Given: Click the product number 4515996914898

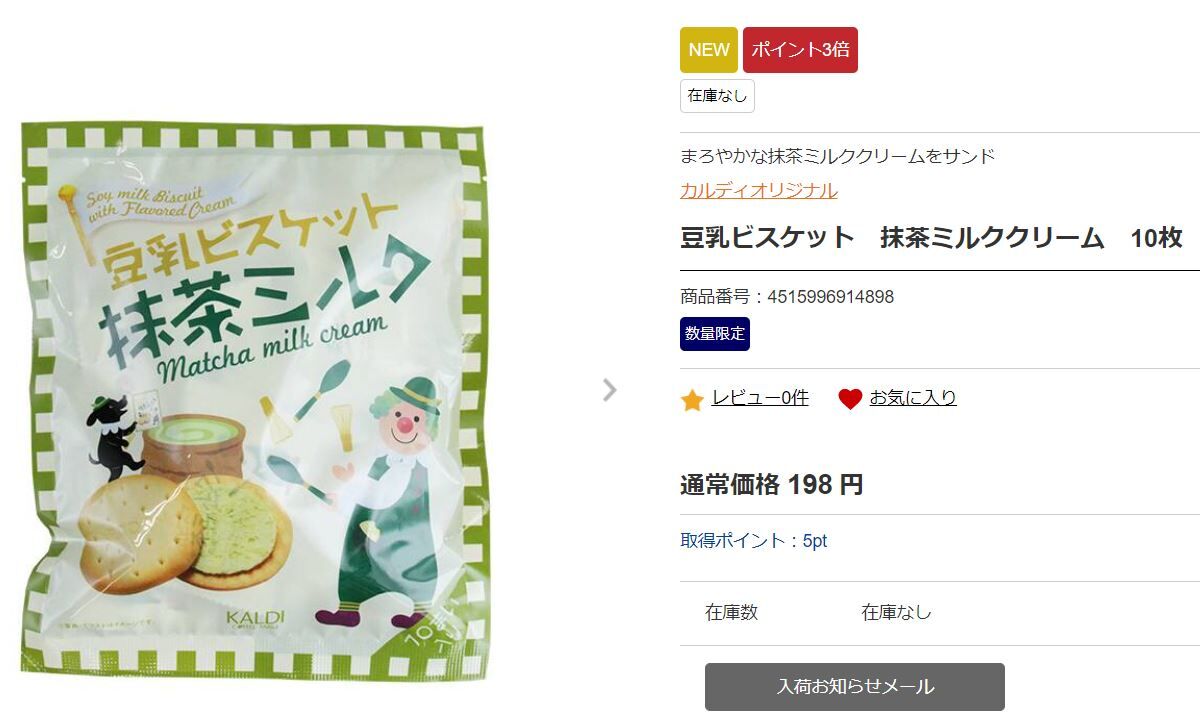Looking at the screenshot, I should 830,297.
